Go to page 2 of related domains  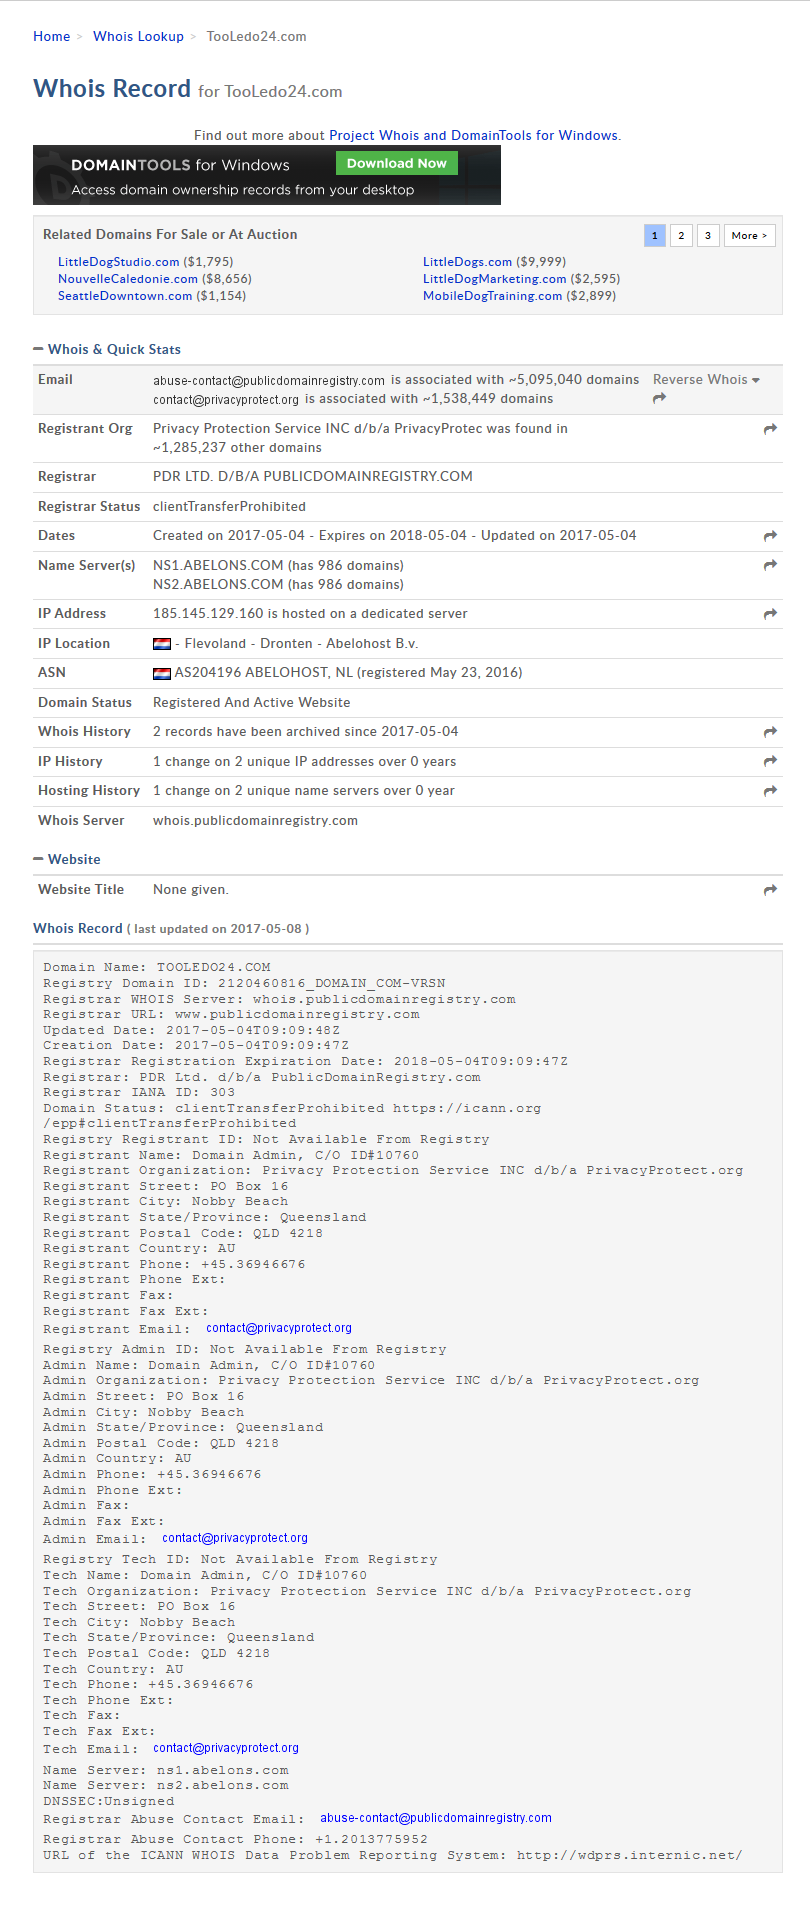pyautogui.click(x=681, y=236)
